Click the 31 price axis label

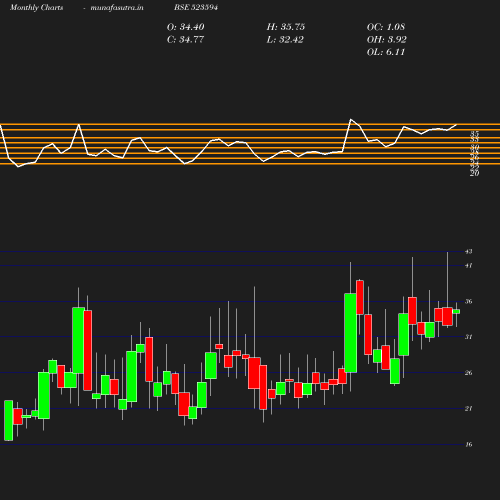(469, 337)
